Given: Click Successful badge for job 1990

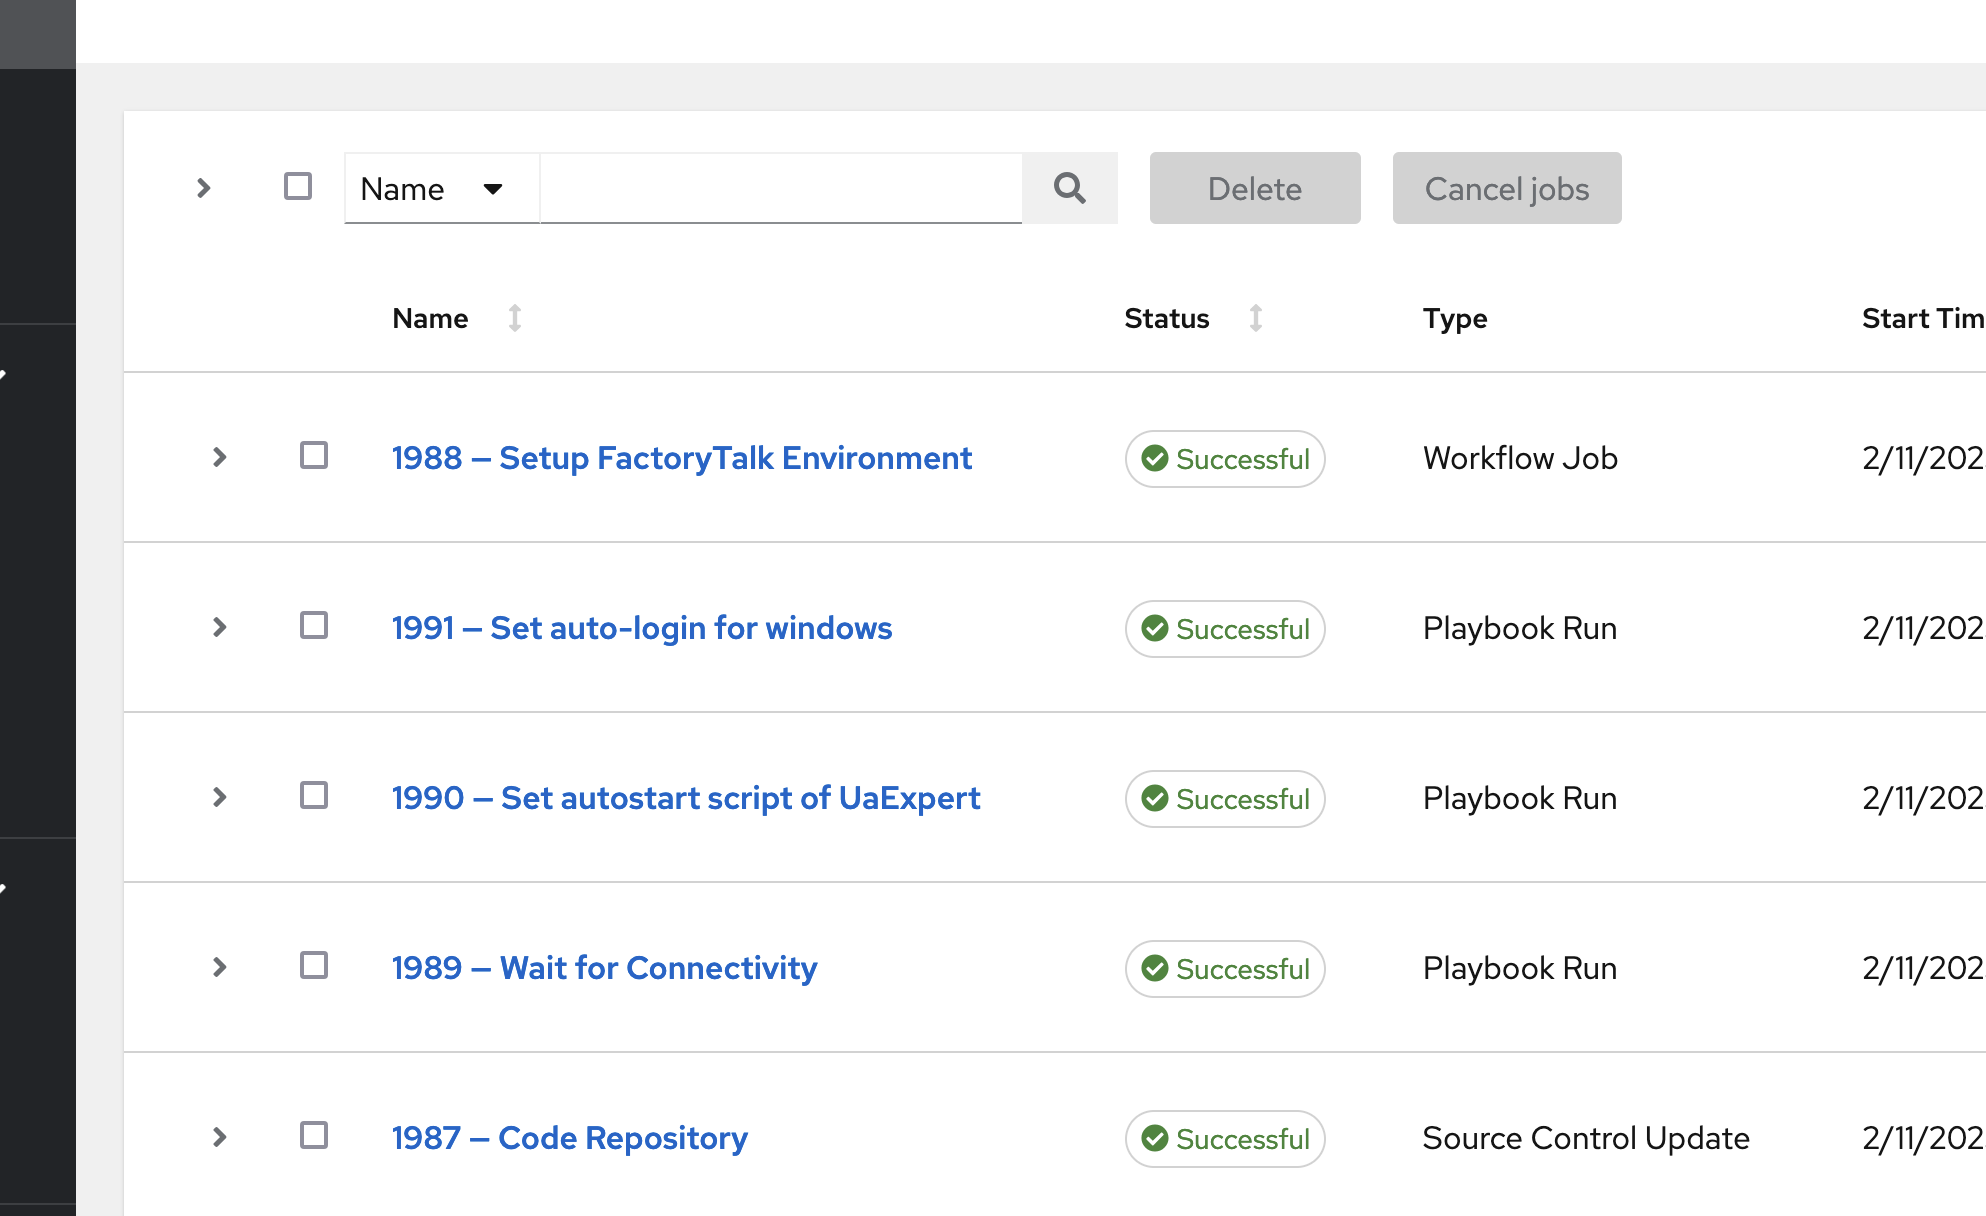Looking at the screenshot, I should (1225, 799).
